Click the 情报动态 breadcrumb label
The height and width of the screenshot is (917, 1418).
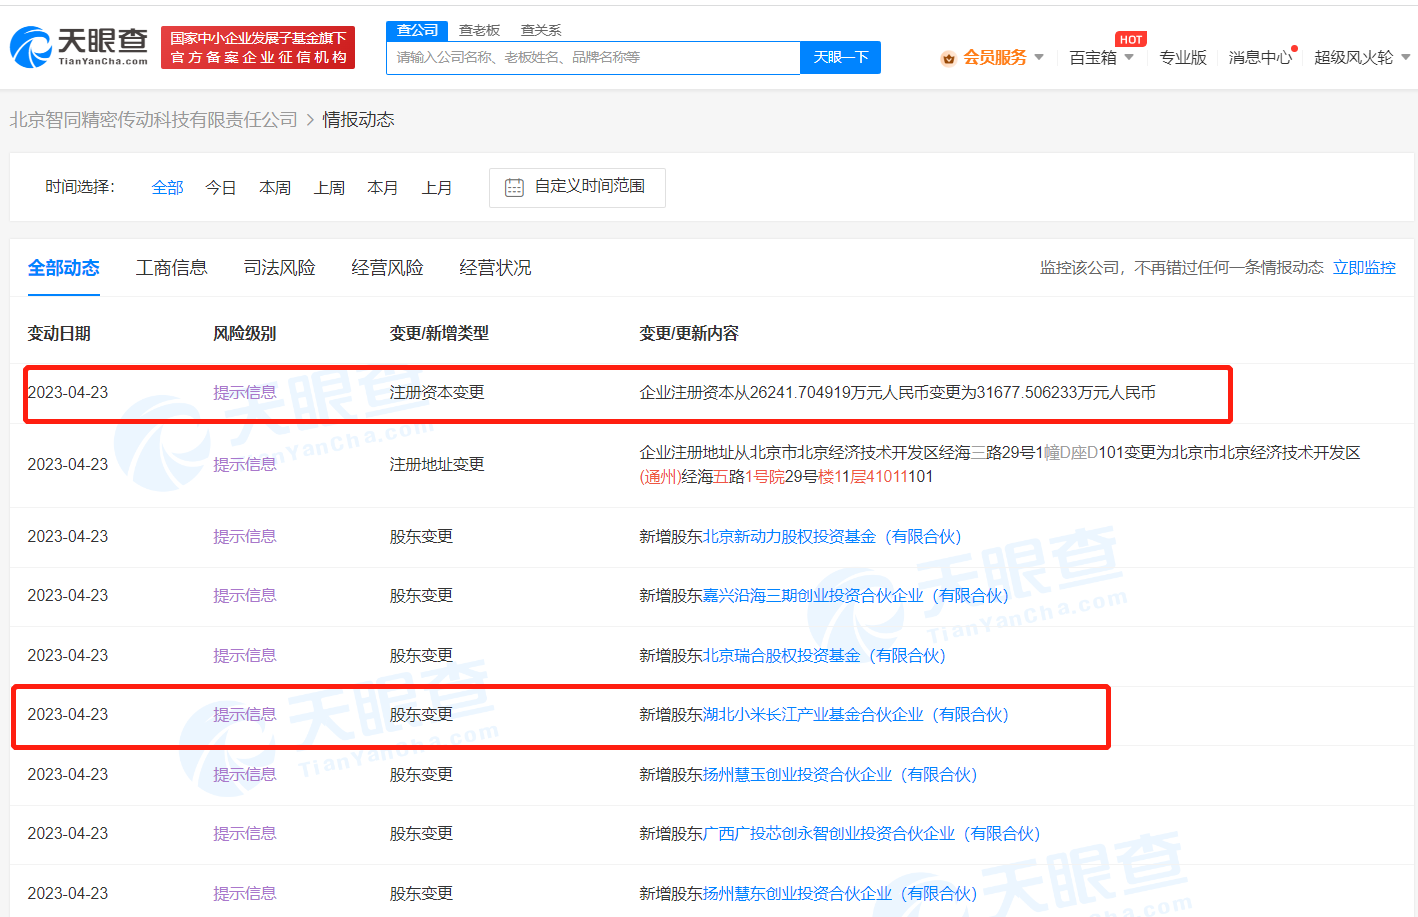coord(358,119)
